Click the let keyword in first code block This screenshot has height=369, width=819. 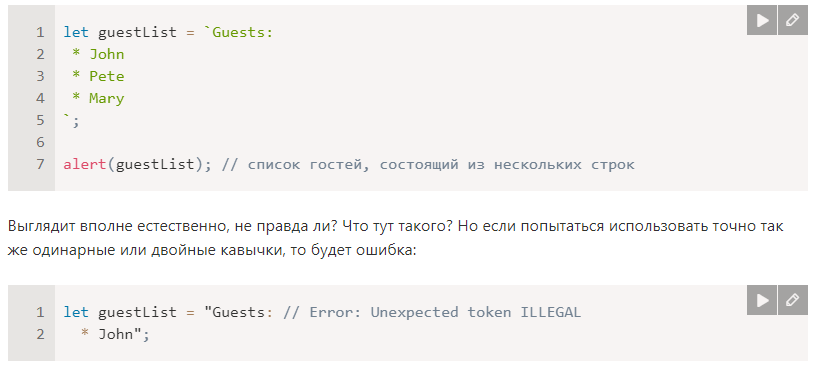(x=76, y=32)
